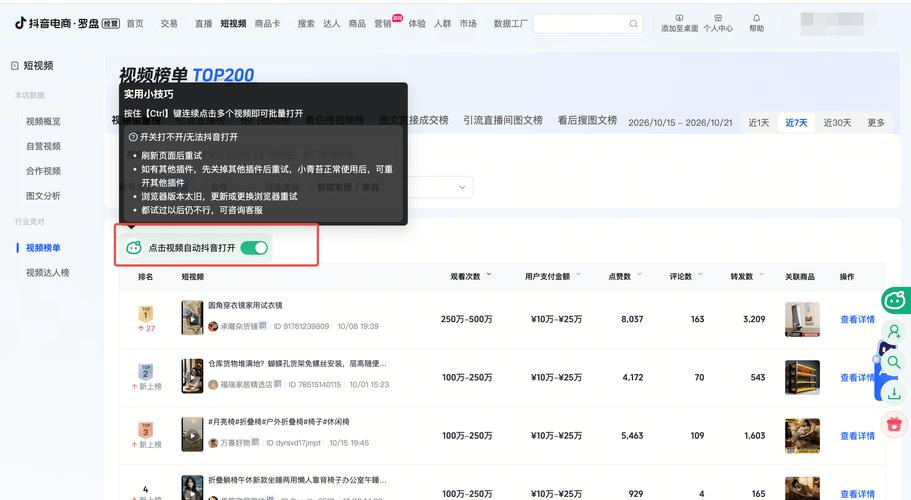Image resolution: width=911 pixels, height=500 pixels.
Task: Click 查看详情 for 仓库货物 video
Action: coord(858,377)
